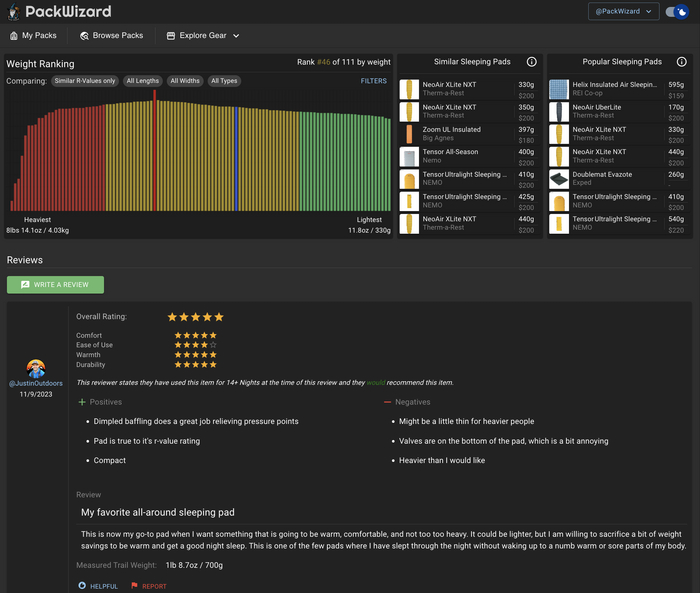Click the tall red highlighted bar in chart
Viewport: 700px width, 593px height.
point(154,150)
